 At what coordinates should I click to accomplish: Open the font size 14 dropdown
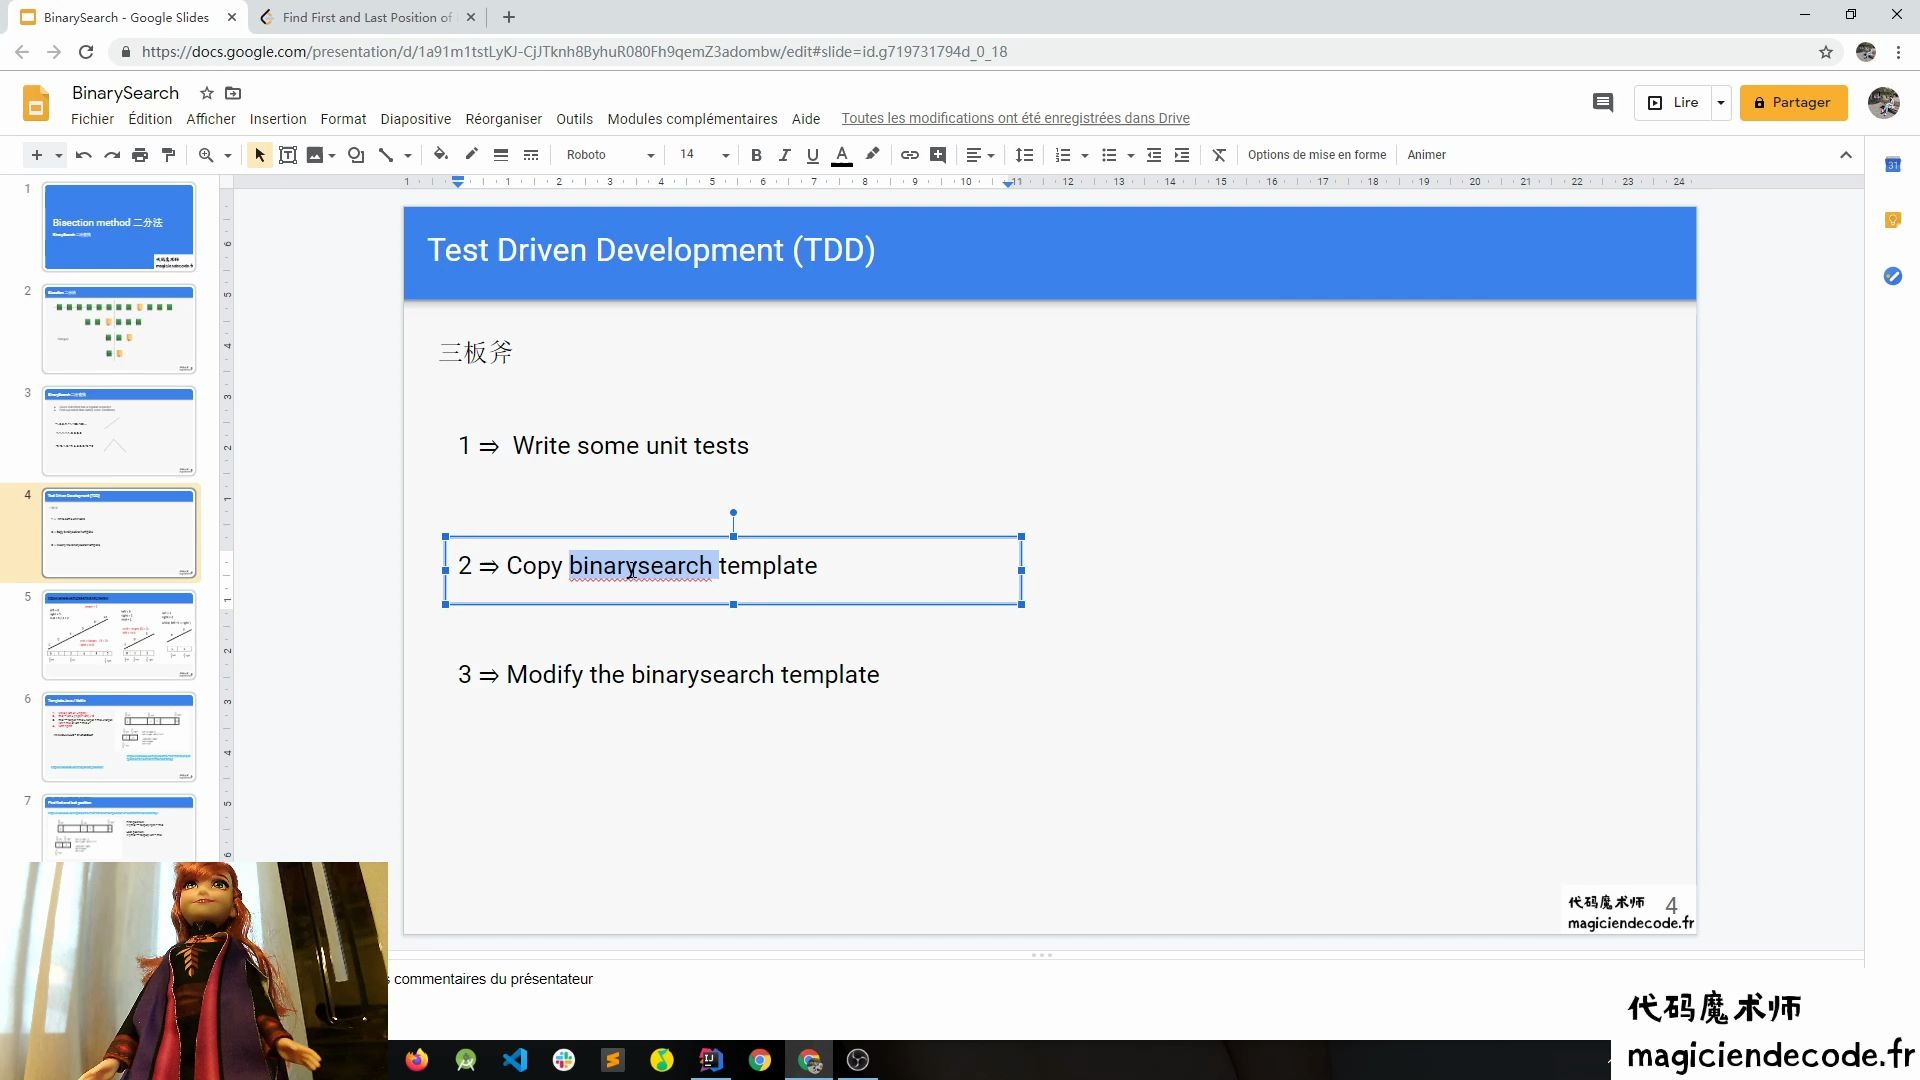704,155
